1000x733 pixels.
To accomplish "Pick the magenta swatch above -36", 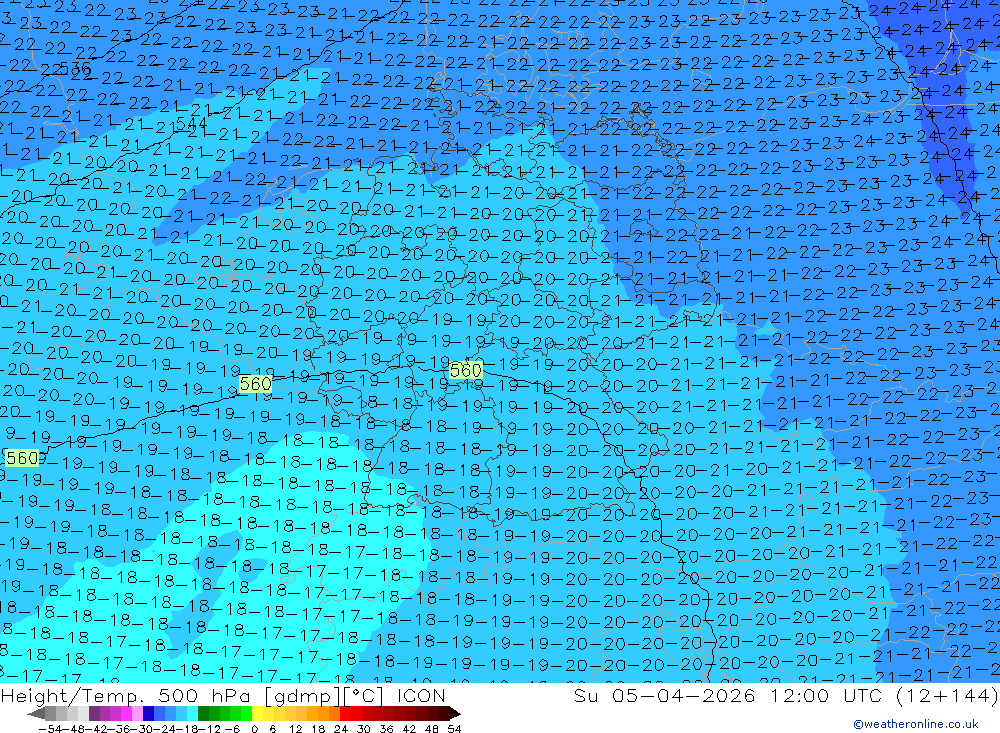I will 126,713.
